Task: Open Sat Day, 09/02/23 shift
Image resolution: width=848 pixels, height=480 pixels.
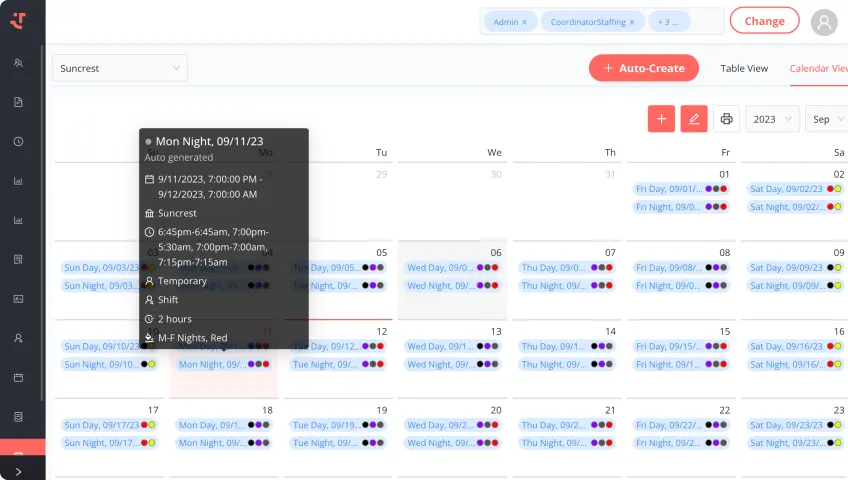Action: tap(795, 189)
